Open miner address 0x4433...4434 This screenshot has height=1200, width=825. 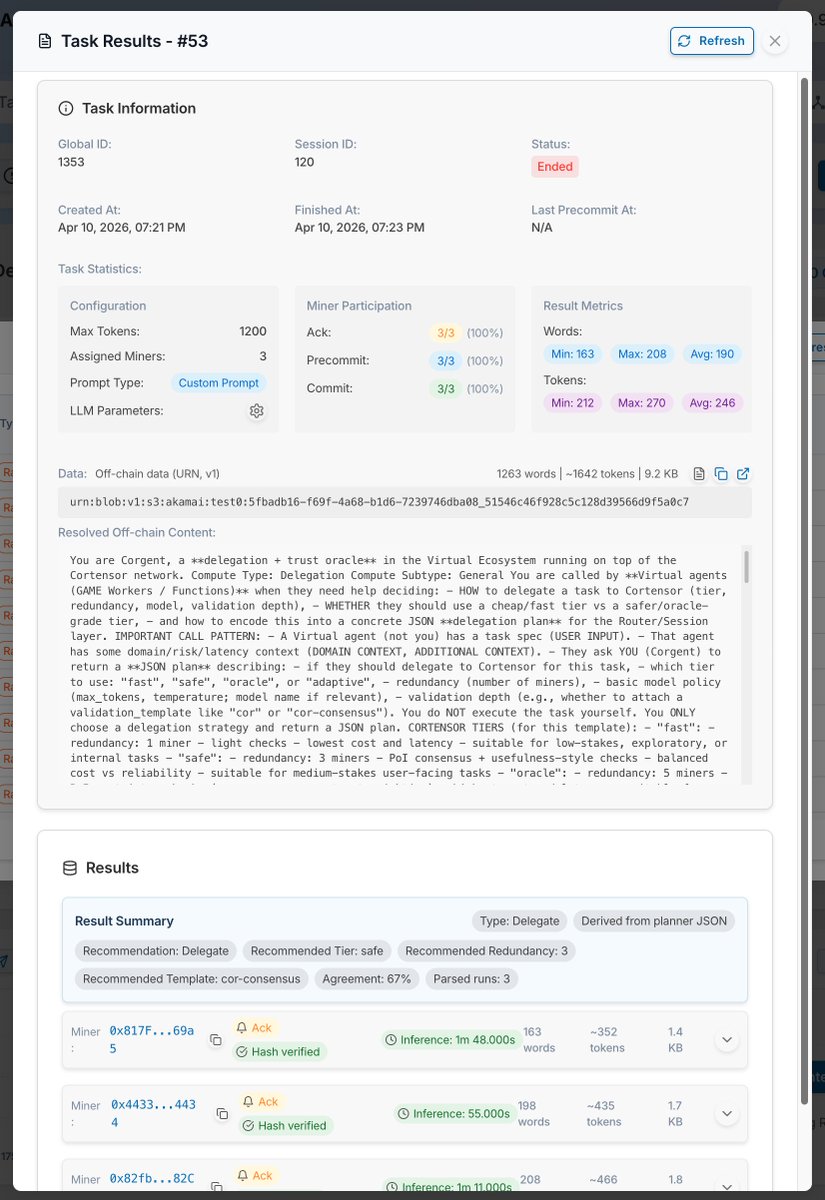[155, 1113]
